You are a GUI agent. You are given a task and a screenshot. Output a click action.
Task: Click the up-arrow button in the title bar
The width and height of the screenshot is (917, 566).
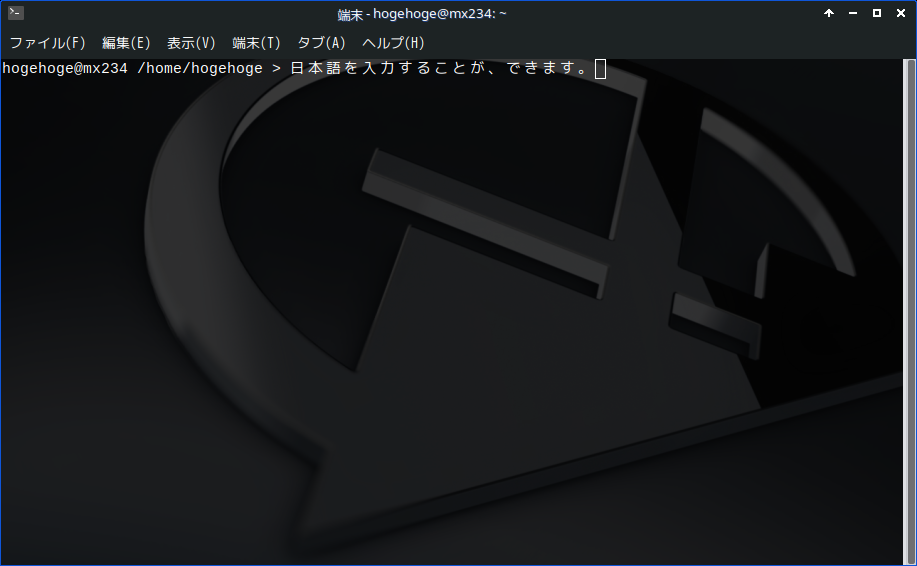point(829,13)
